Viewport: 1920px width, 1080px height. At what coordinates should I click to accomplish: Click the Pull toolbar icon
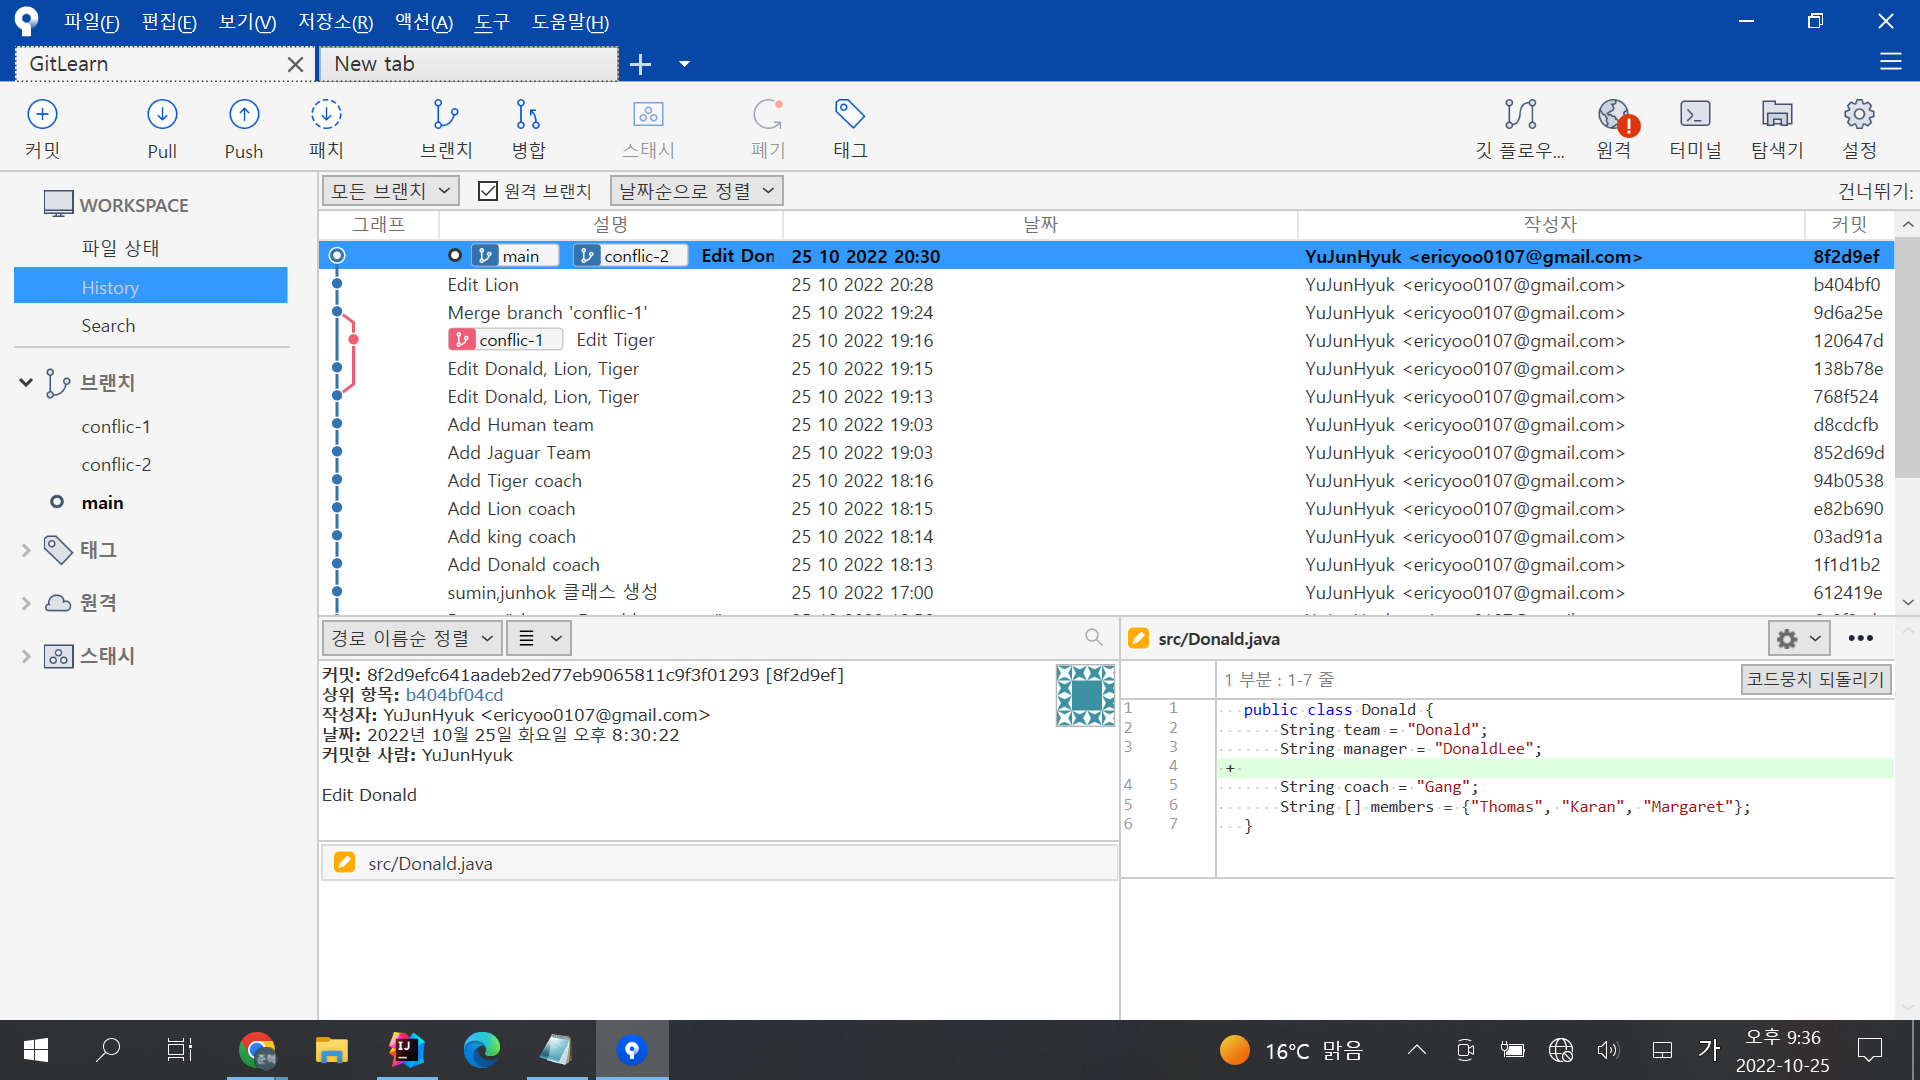[162, 129]
